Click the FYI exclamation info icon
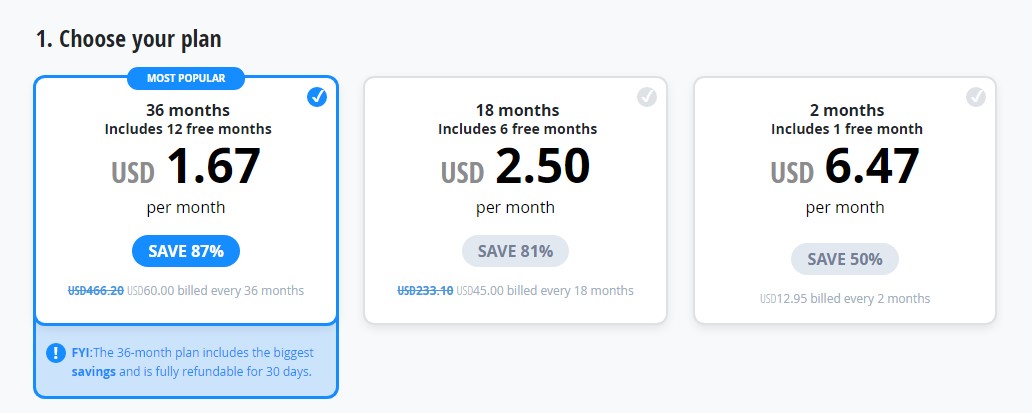 click(x=55, y=353)
